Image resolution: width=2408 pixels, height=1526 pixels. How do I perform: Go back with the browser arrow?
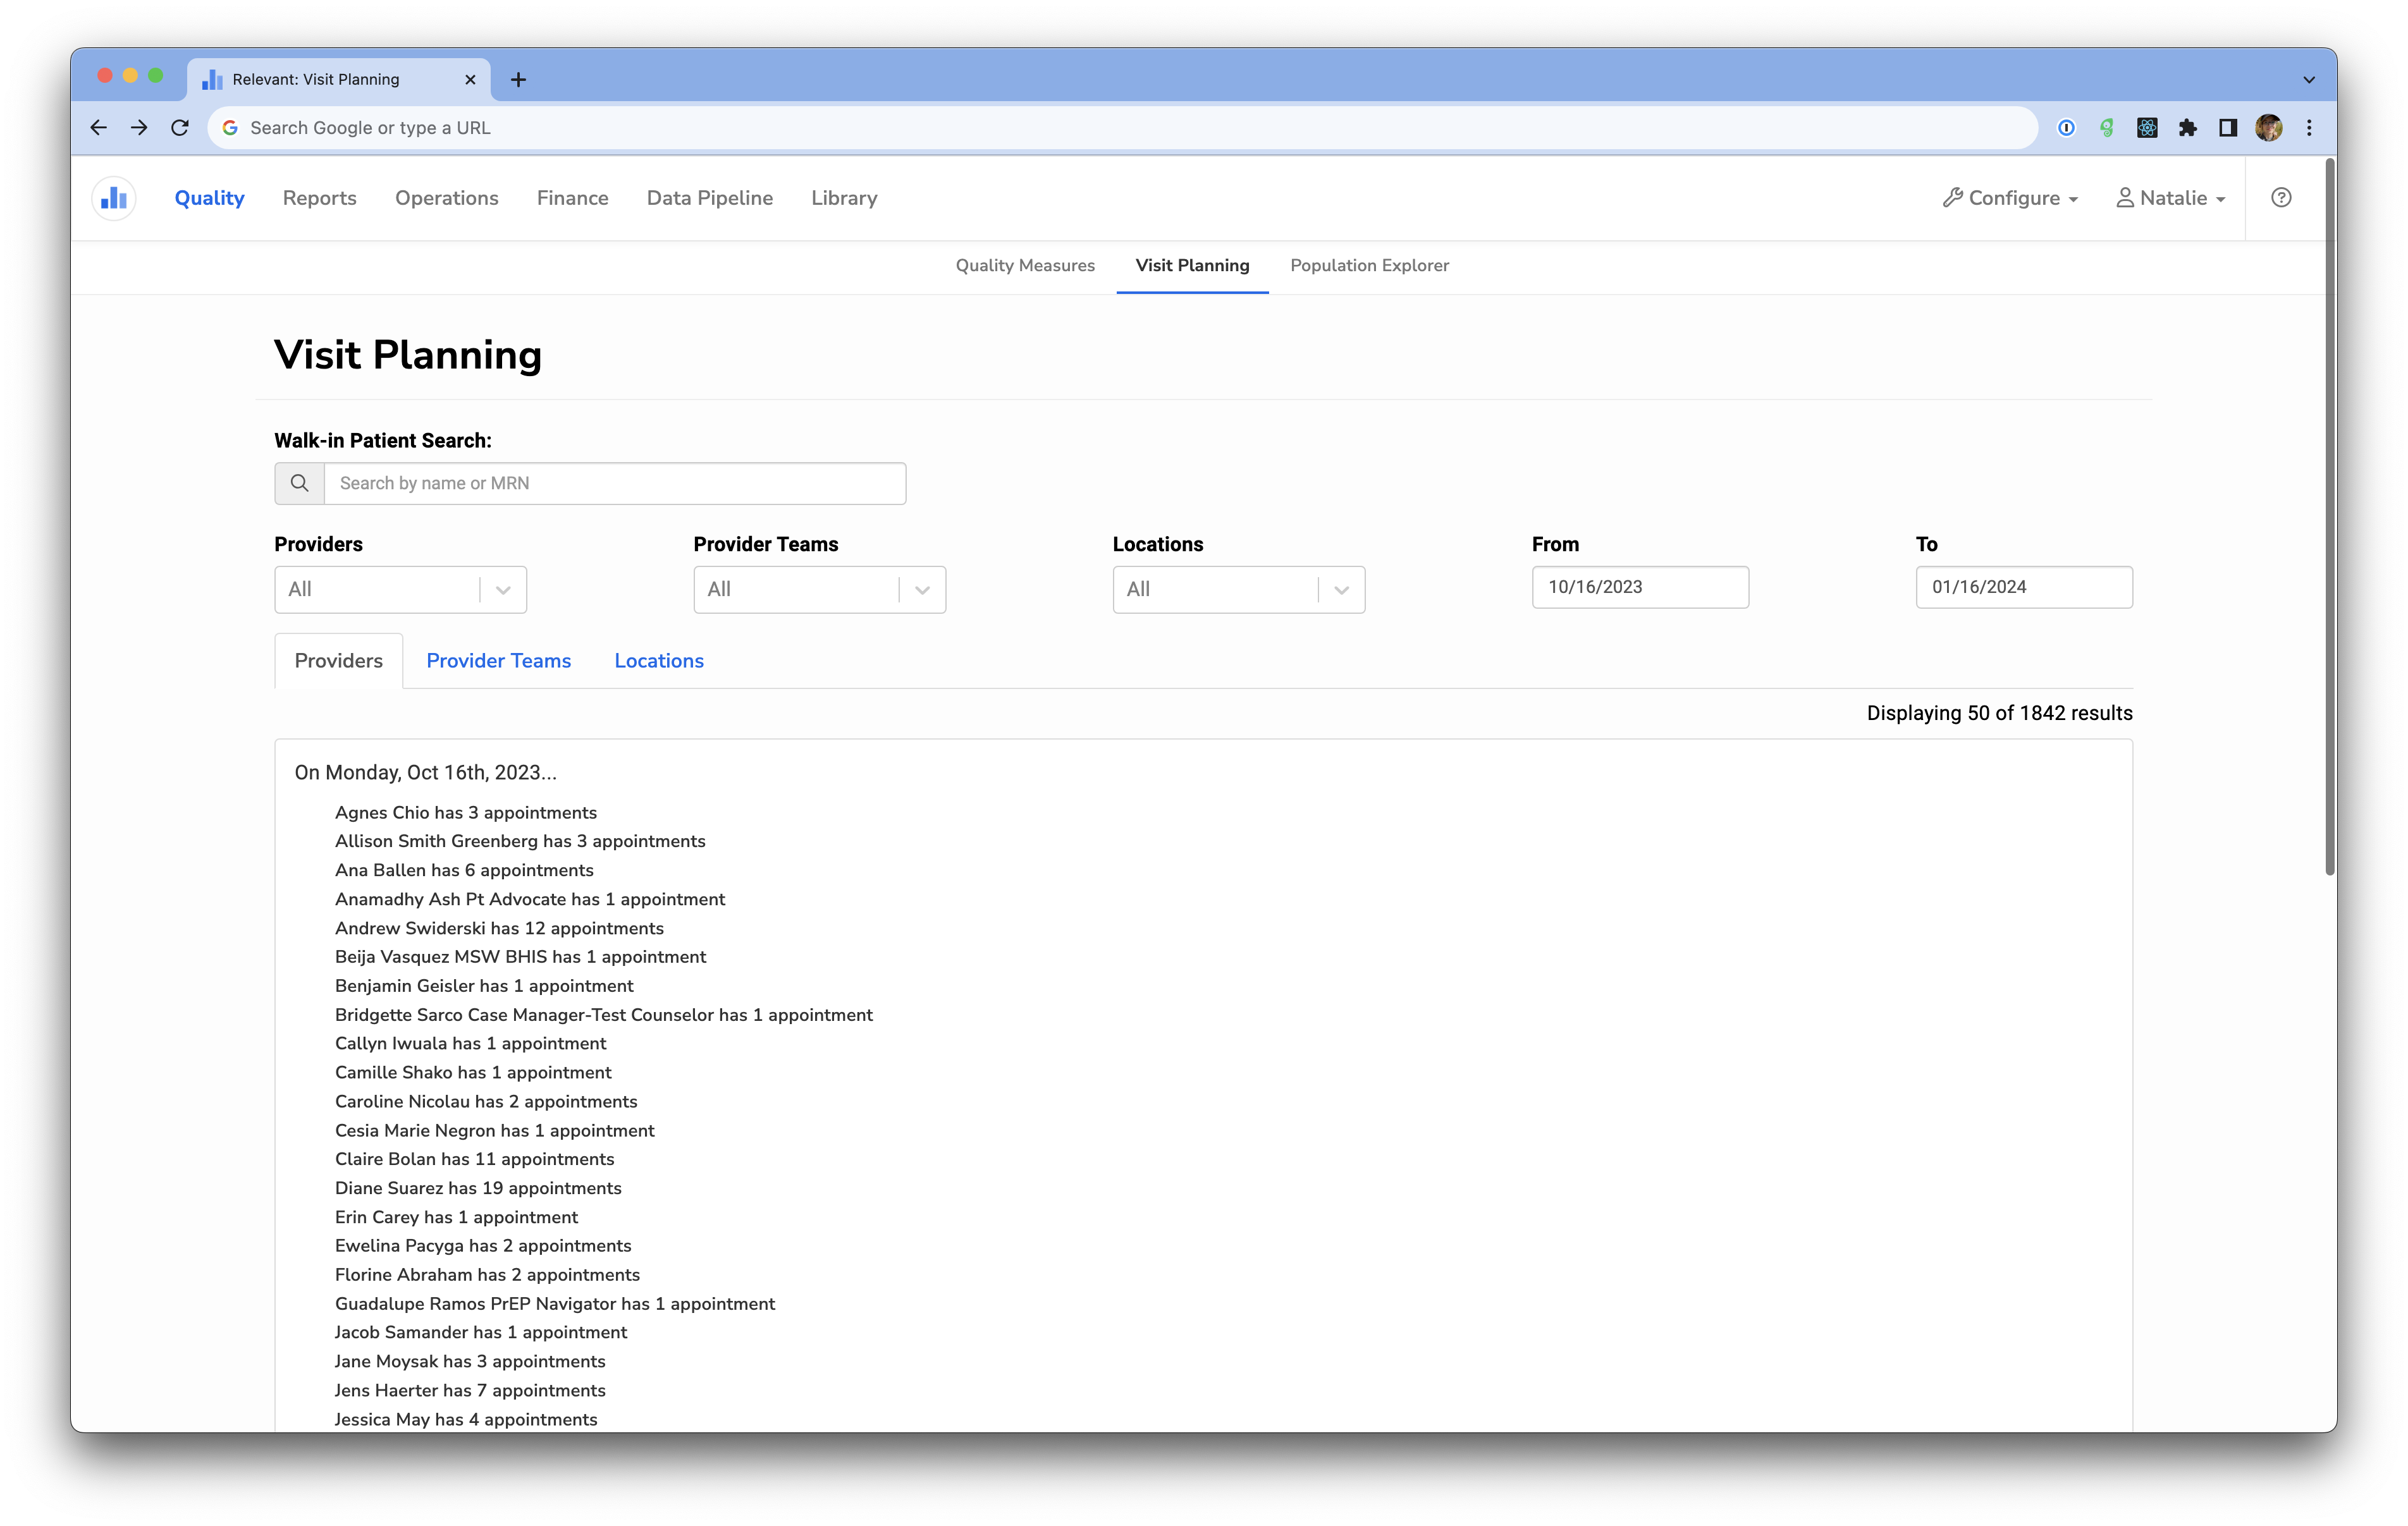point(98,128)
